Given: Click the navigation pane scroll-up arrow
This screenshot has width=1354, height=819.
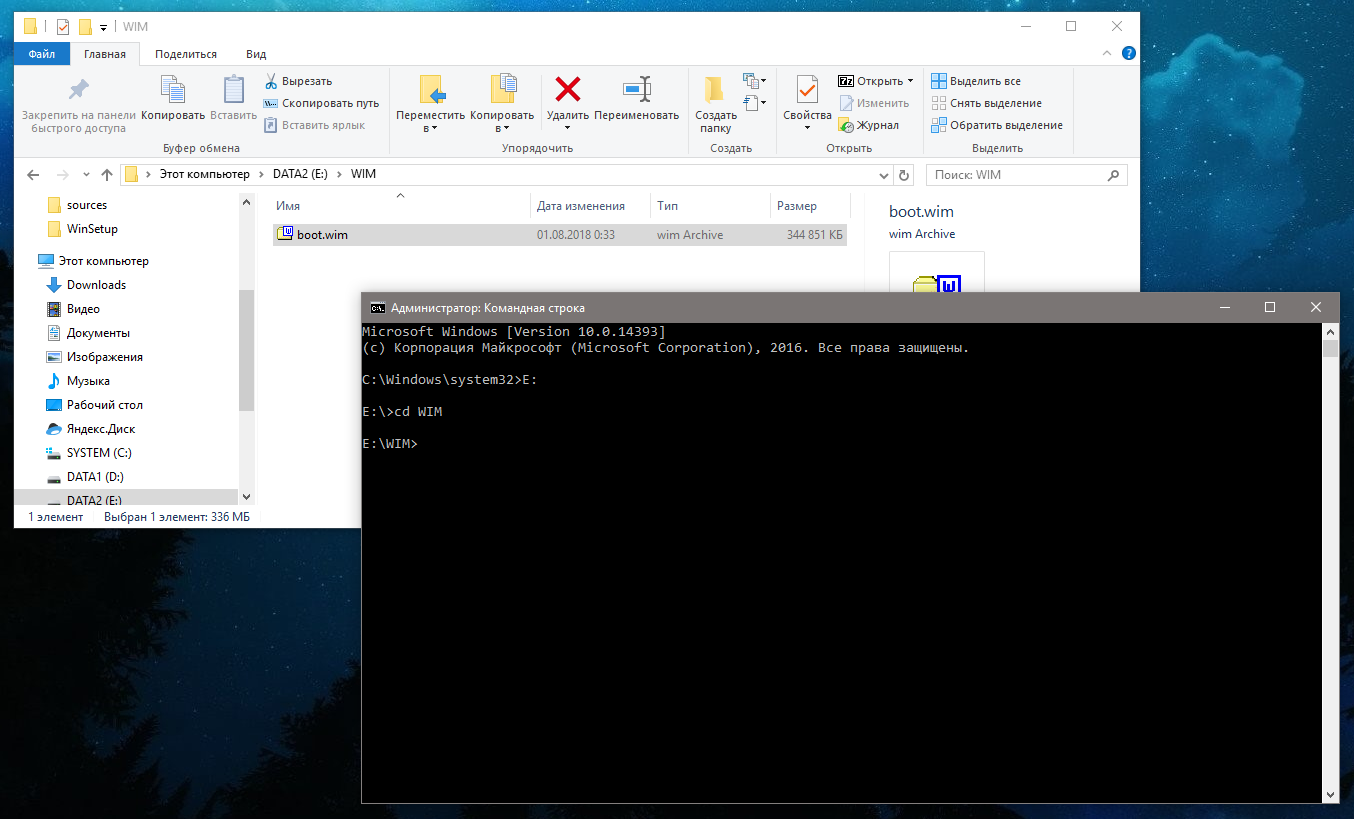Looking at the screenshot, I should coord(247,201).
